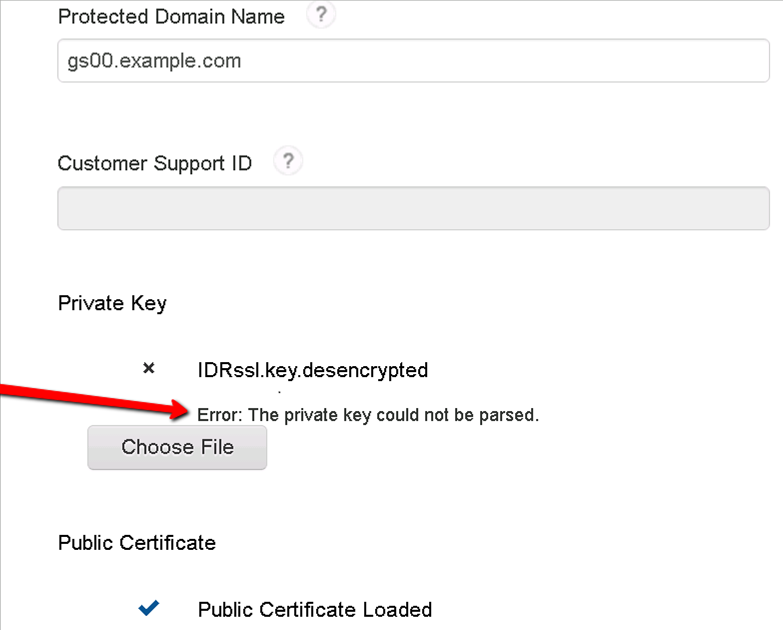Focus the Protected Domain Name input field
783x635 pixels.
pos(412,61)
